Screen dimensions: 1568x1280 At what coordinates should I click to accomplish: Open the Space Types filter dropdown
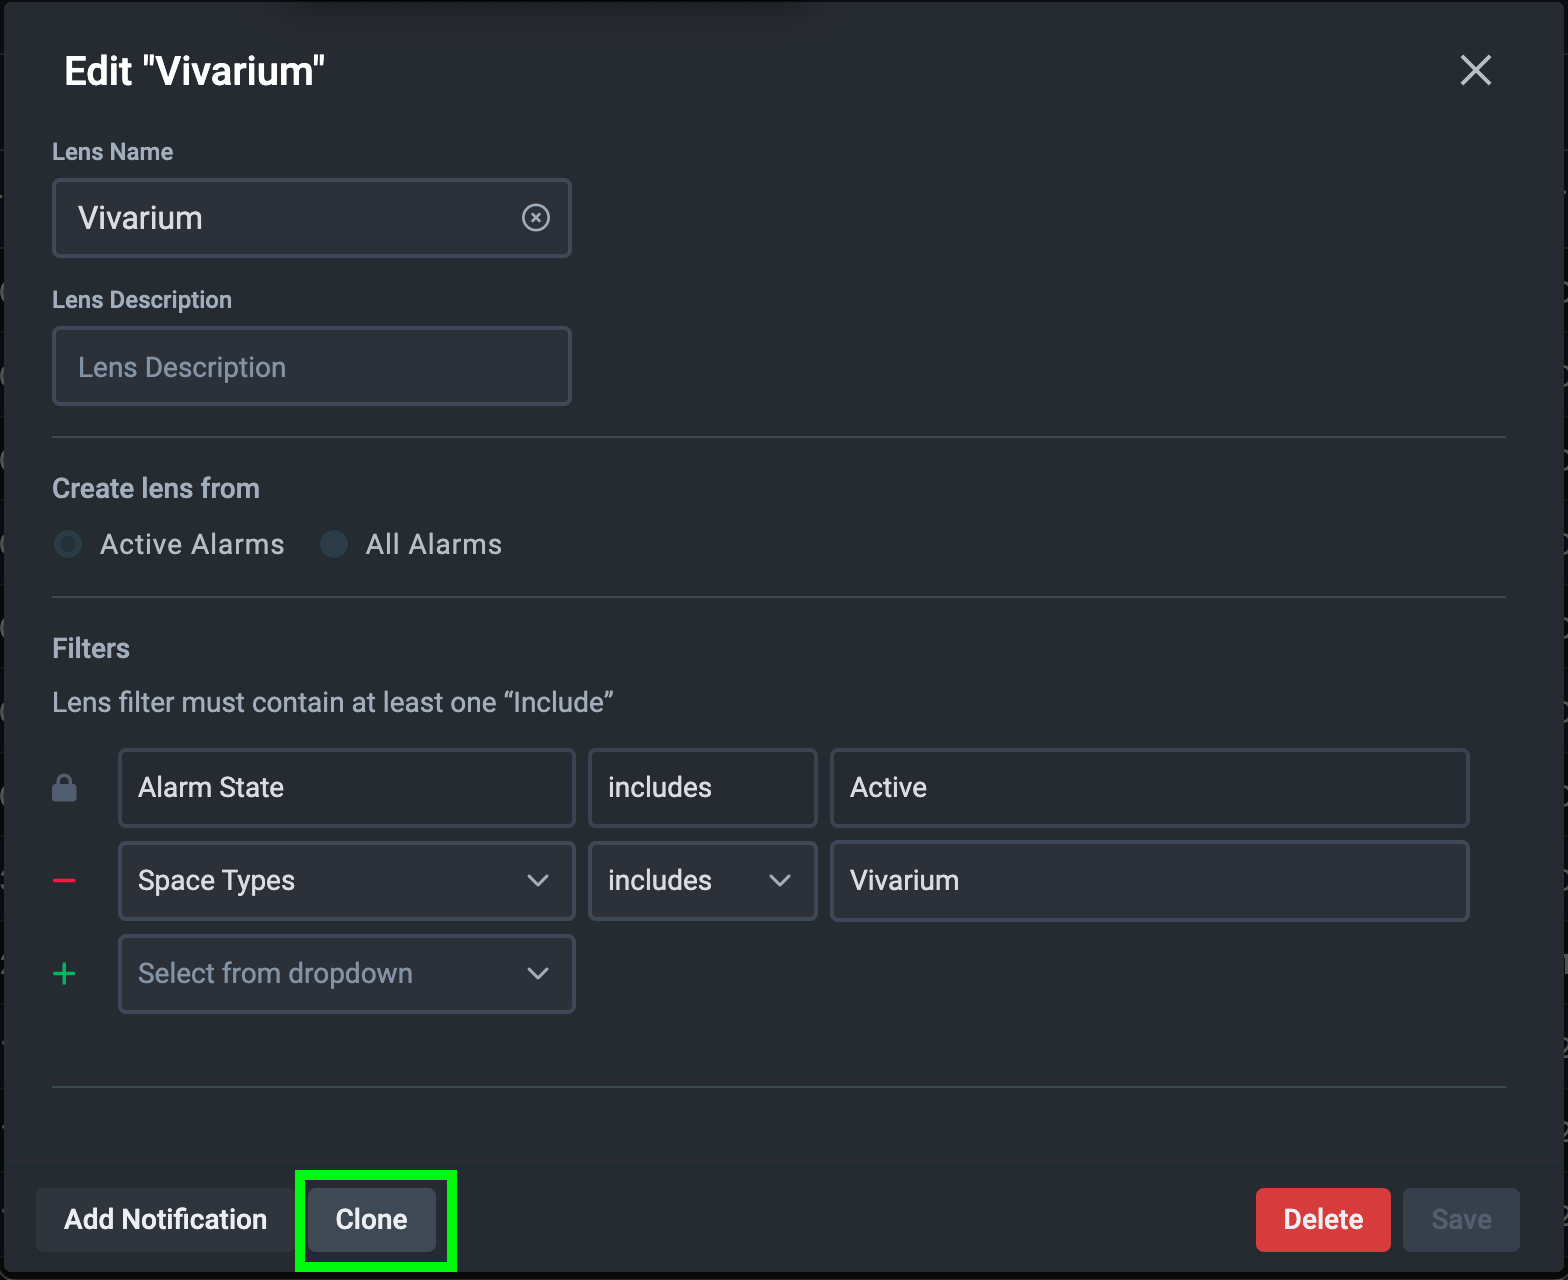[x=346, y=881]
